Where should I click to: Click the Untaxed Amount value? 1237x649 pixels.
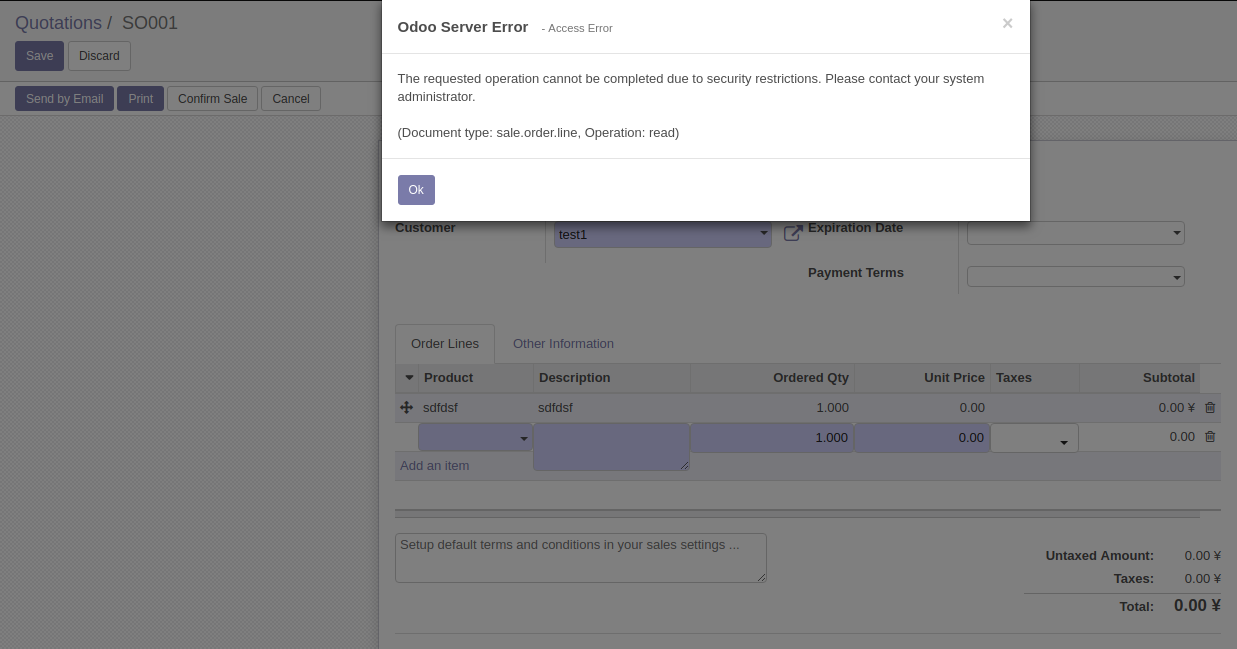click(x=1203, y=556)
